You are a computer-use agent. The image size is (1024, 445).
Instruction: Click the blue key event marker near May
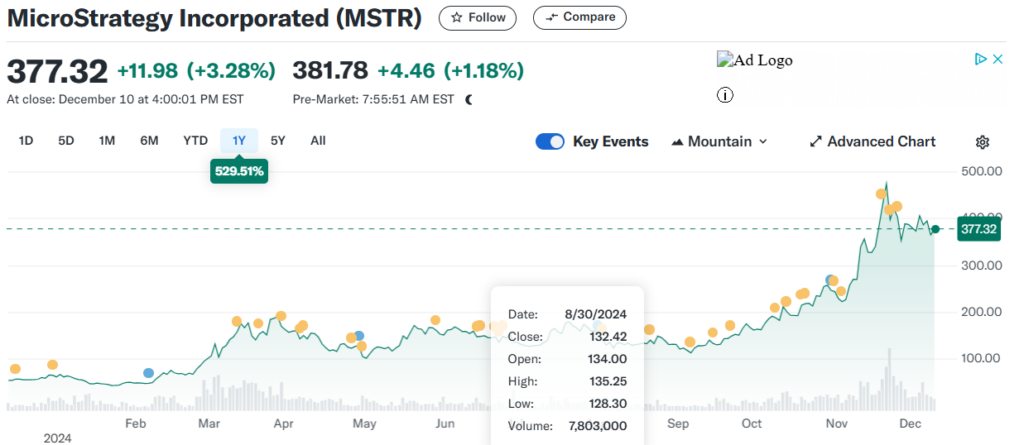pos(359,336)
